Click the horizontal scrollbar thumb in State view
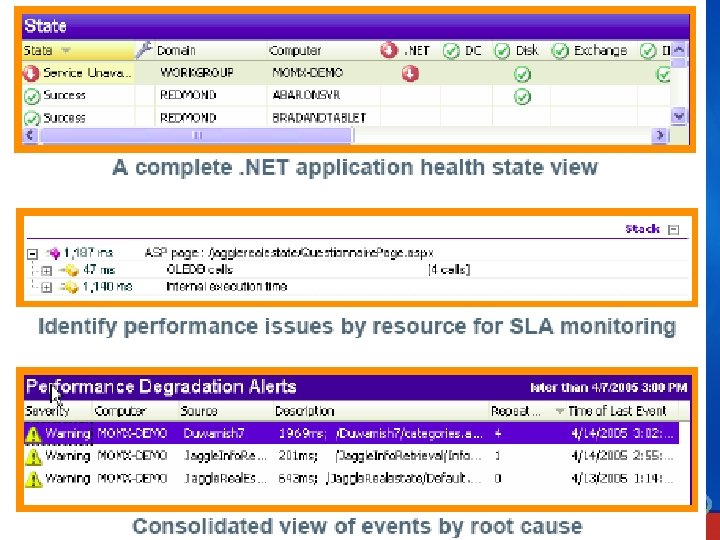 (197, 135)
